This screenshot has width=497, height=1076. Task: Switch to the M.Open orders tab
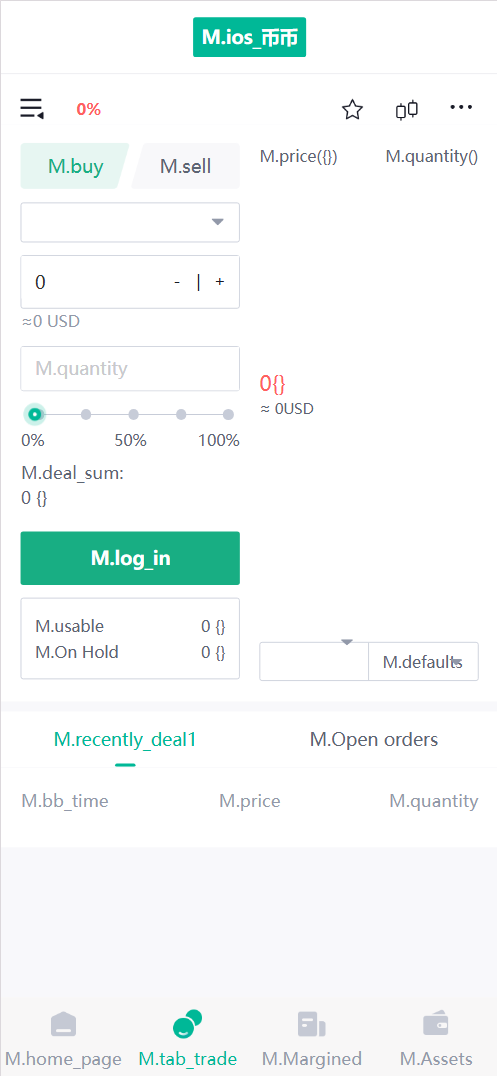pos(374,740)
